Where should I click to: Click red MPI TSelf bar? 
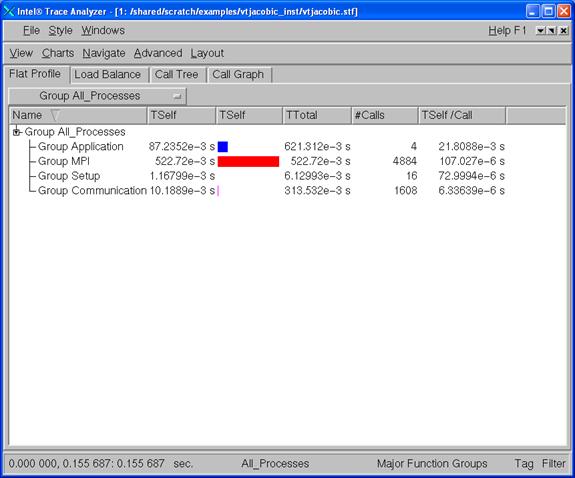[x=248, y=161]
